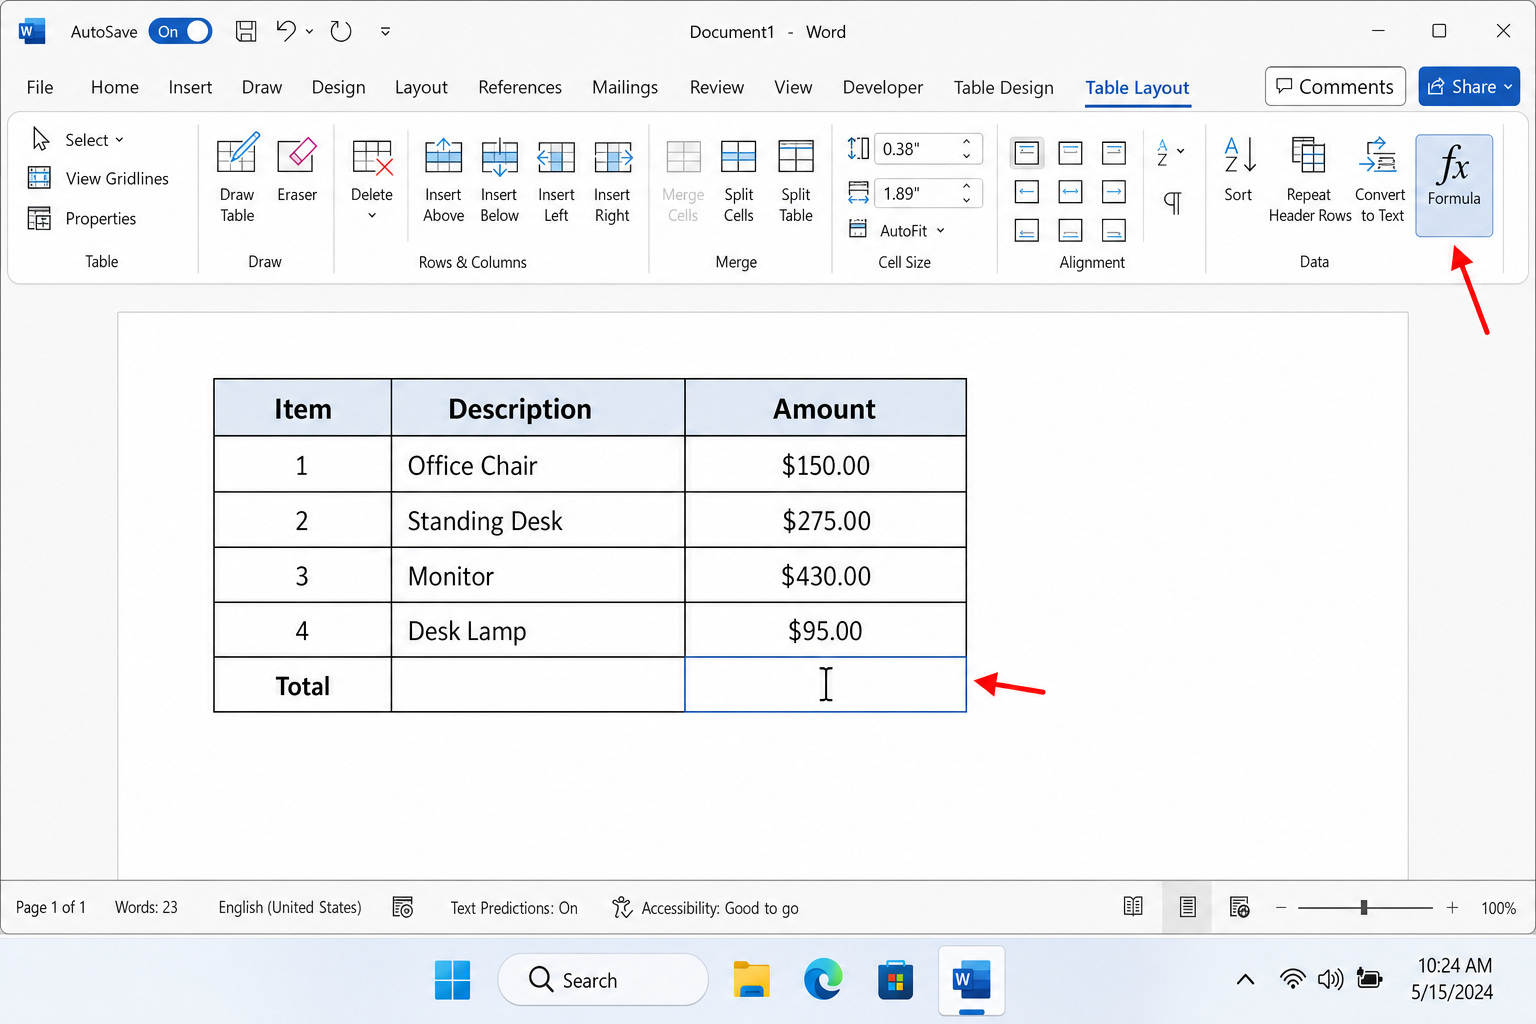Viewport: 1536px width, 1024px height.
Task: Click the Redo icon
Action: [341, 31]
